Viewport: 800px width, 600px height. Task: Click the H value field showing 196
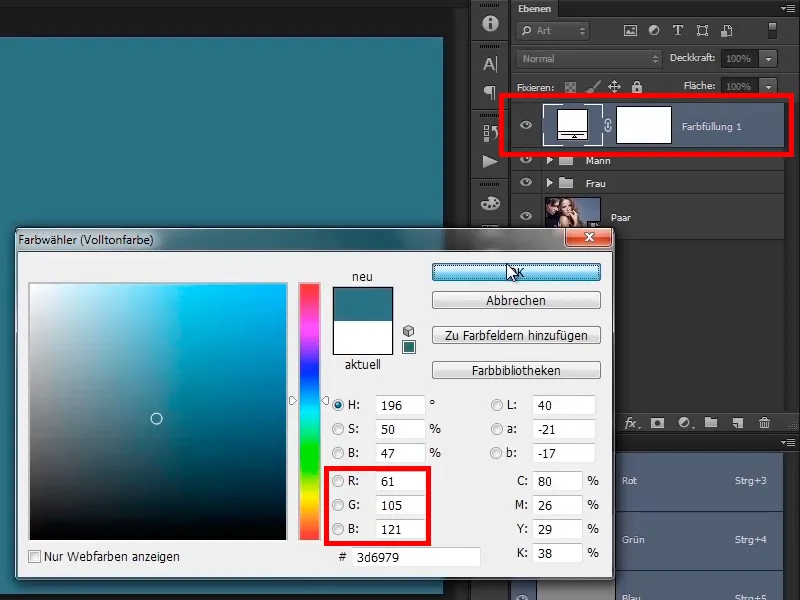point(400,405)
